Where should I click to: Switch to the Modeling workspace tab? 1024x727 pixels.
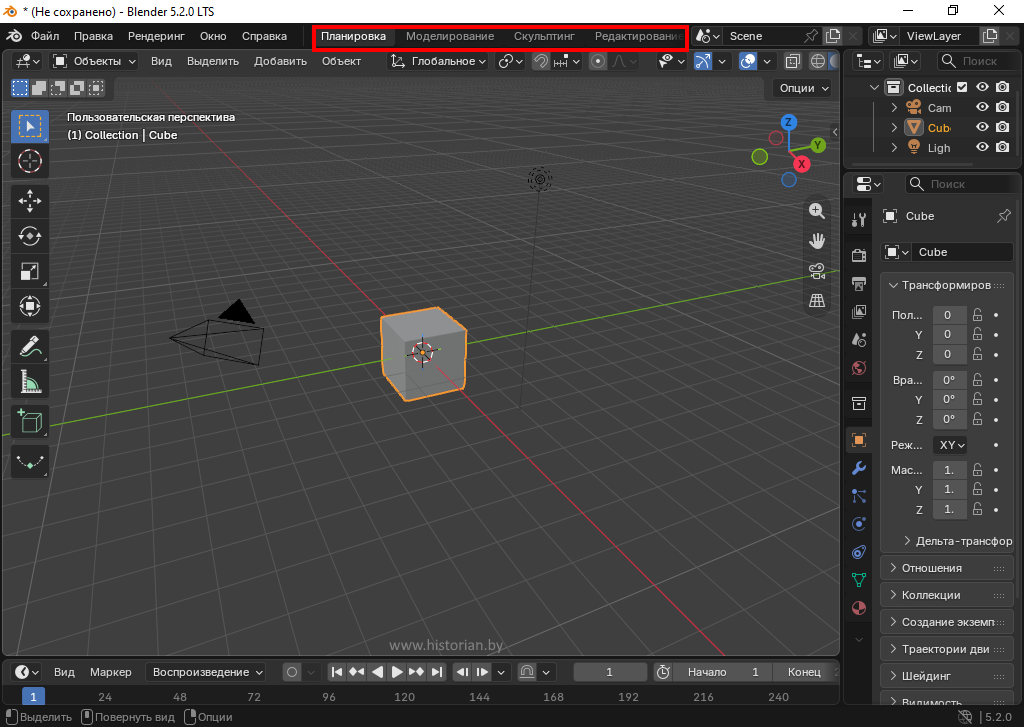tap(450, 36)
